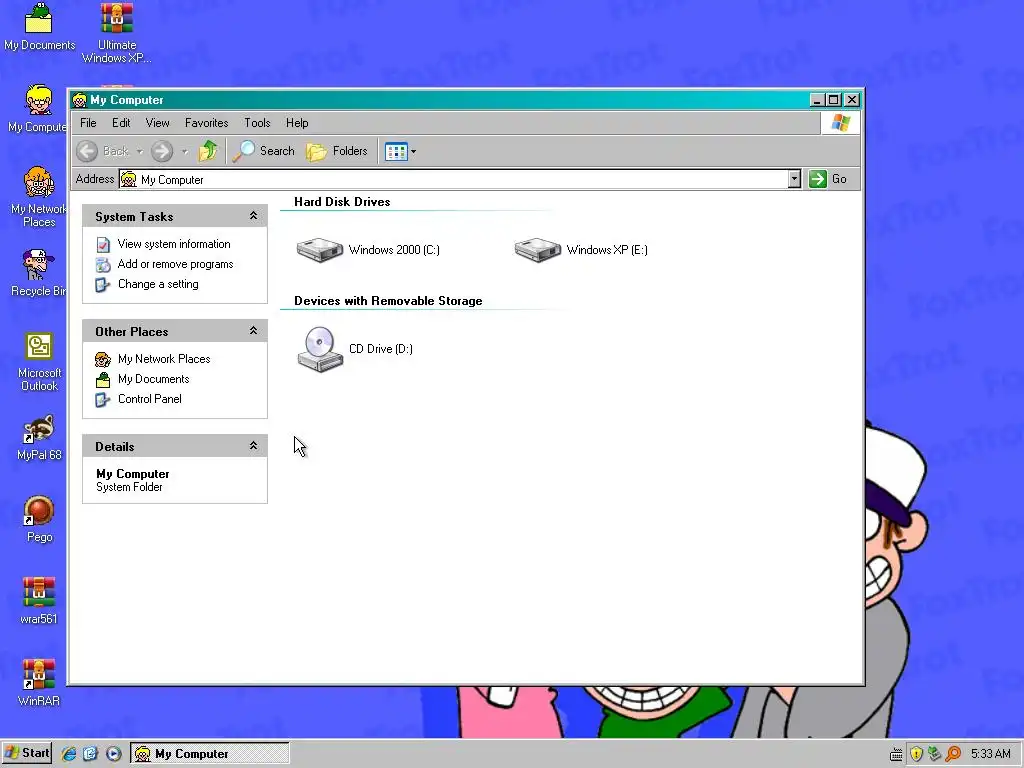Click the magnifier tray icon
The width and height of the screenshot is (1024, 768).
(953, 754)
